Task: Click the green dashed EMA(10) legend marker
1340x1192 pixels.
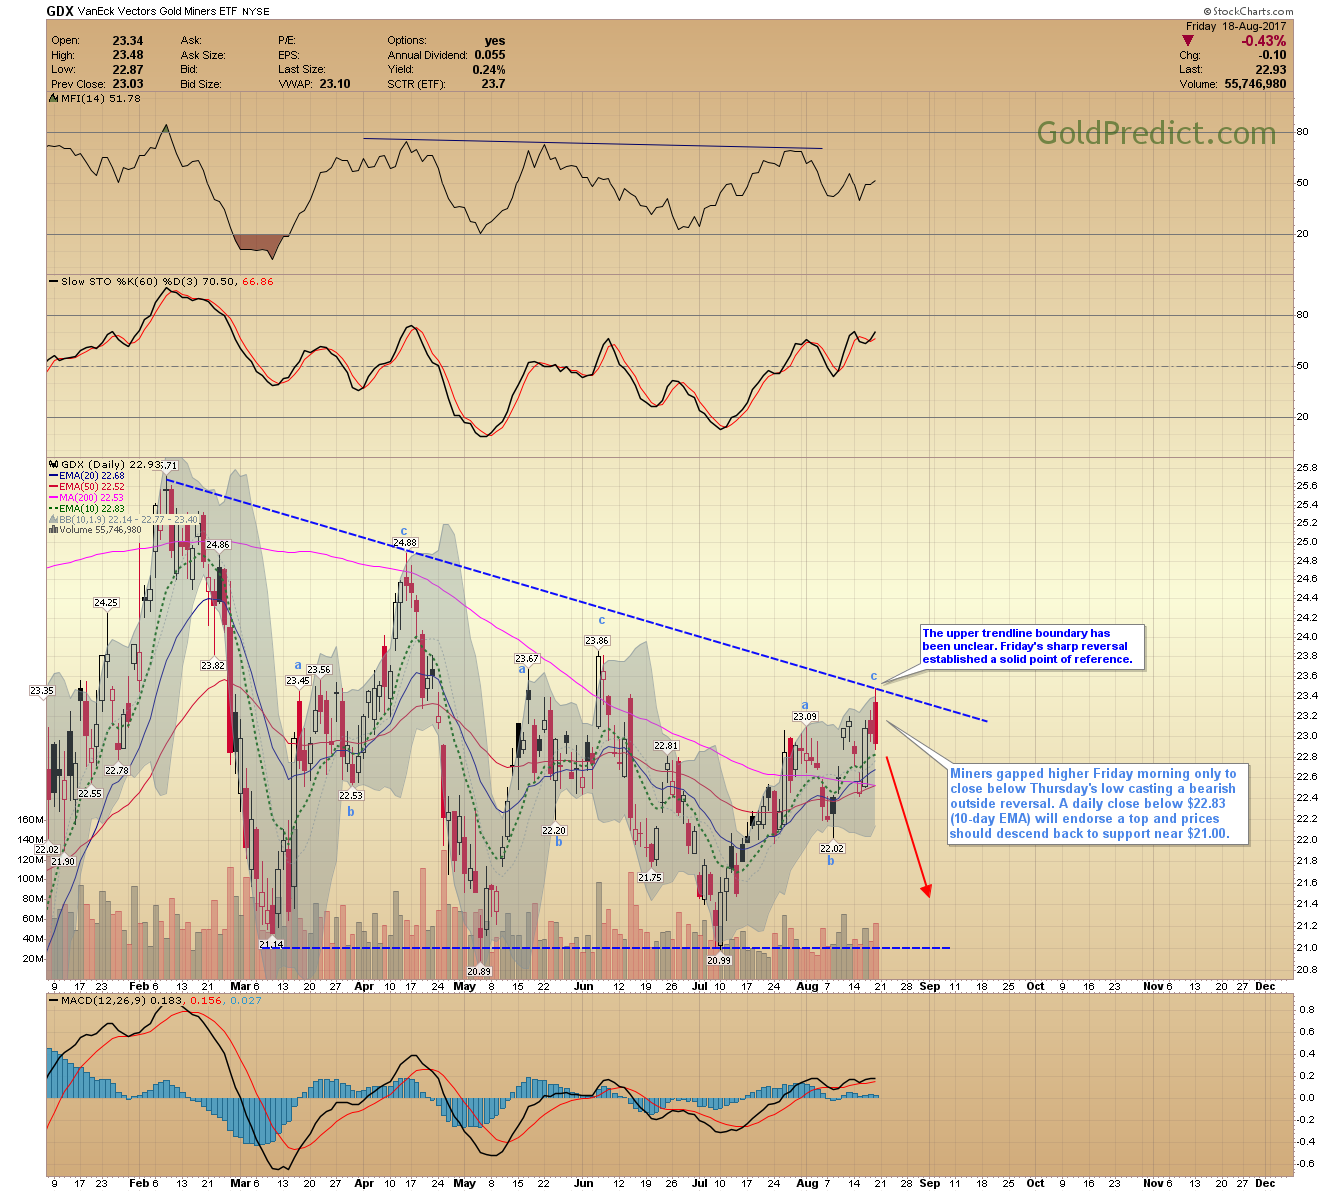Action: coord(54,509)
